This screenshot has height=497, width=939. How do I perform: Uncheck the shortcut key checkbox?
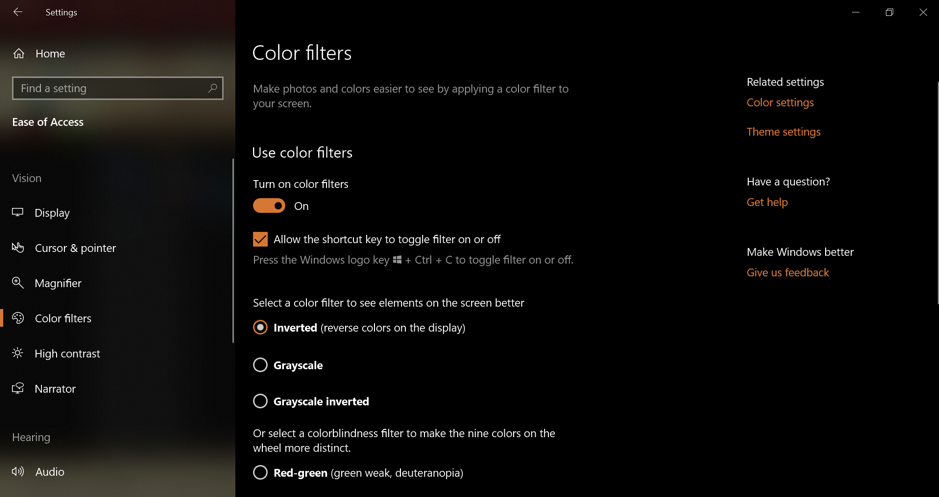(x=260, y=239)
